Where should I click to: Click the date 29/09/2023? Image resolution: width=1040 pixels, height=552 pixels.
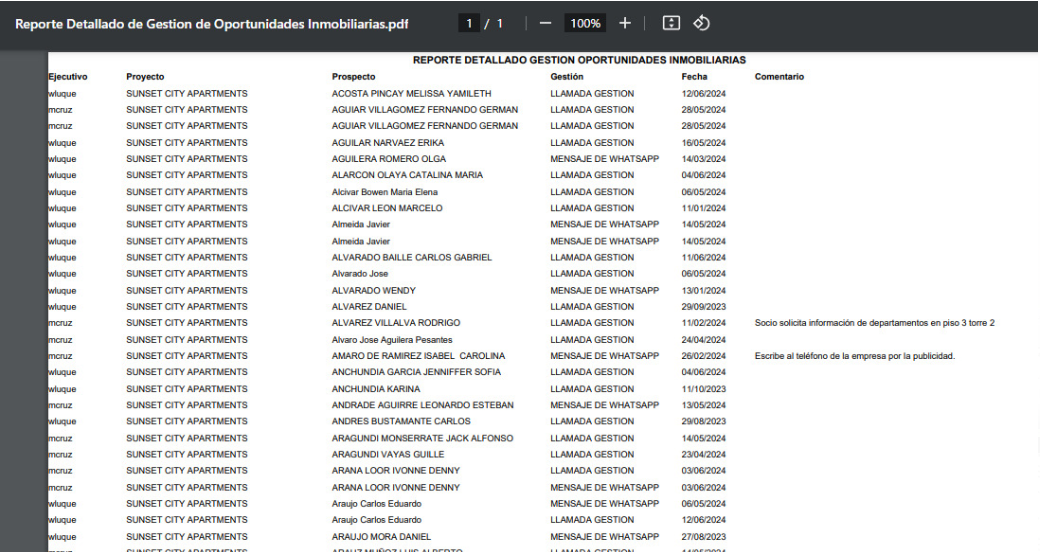tap(703, 307)
